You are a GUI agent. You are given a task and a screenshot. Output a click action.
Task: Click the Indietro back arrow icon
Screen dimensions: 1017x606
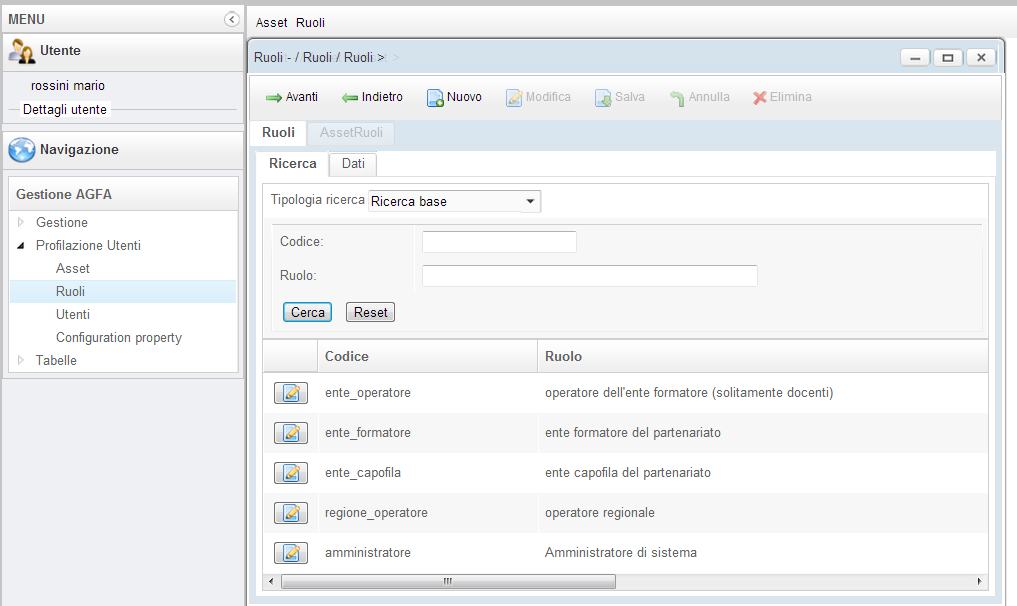350,98
